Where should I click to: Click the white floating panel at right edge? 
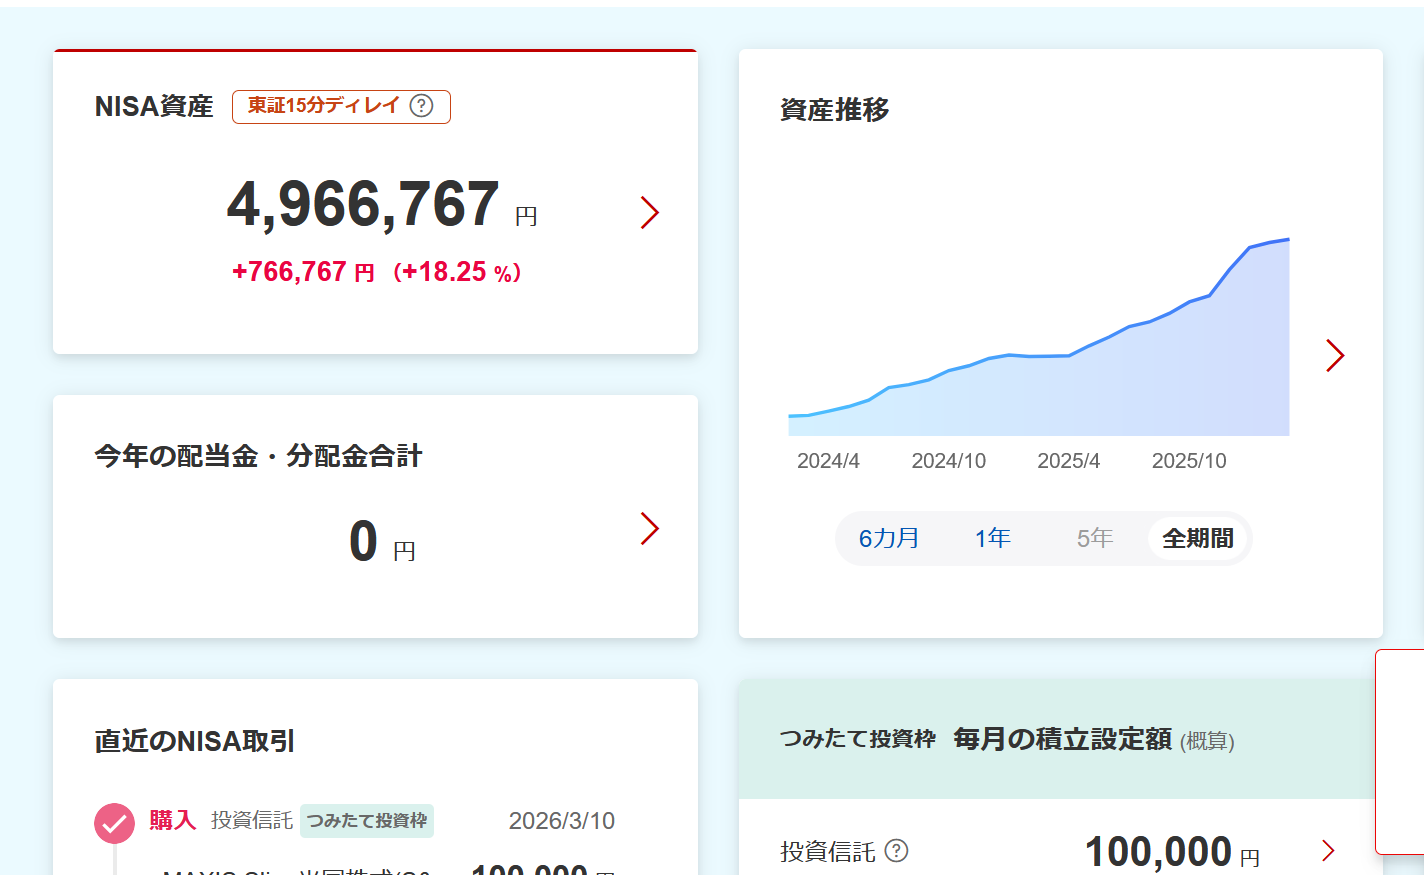point(1400,752)
